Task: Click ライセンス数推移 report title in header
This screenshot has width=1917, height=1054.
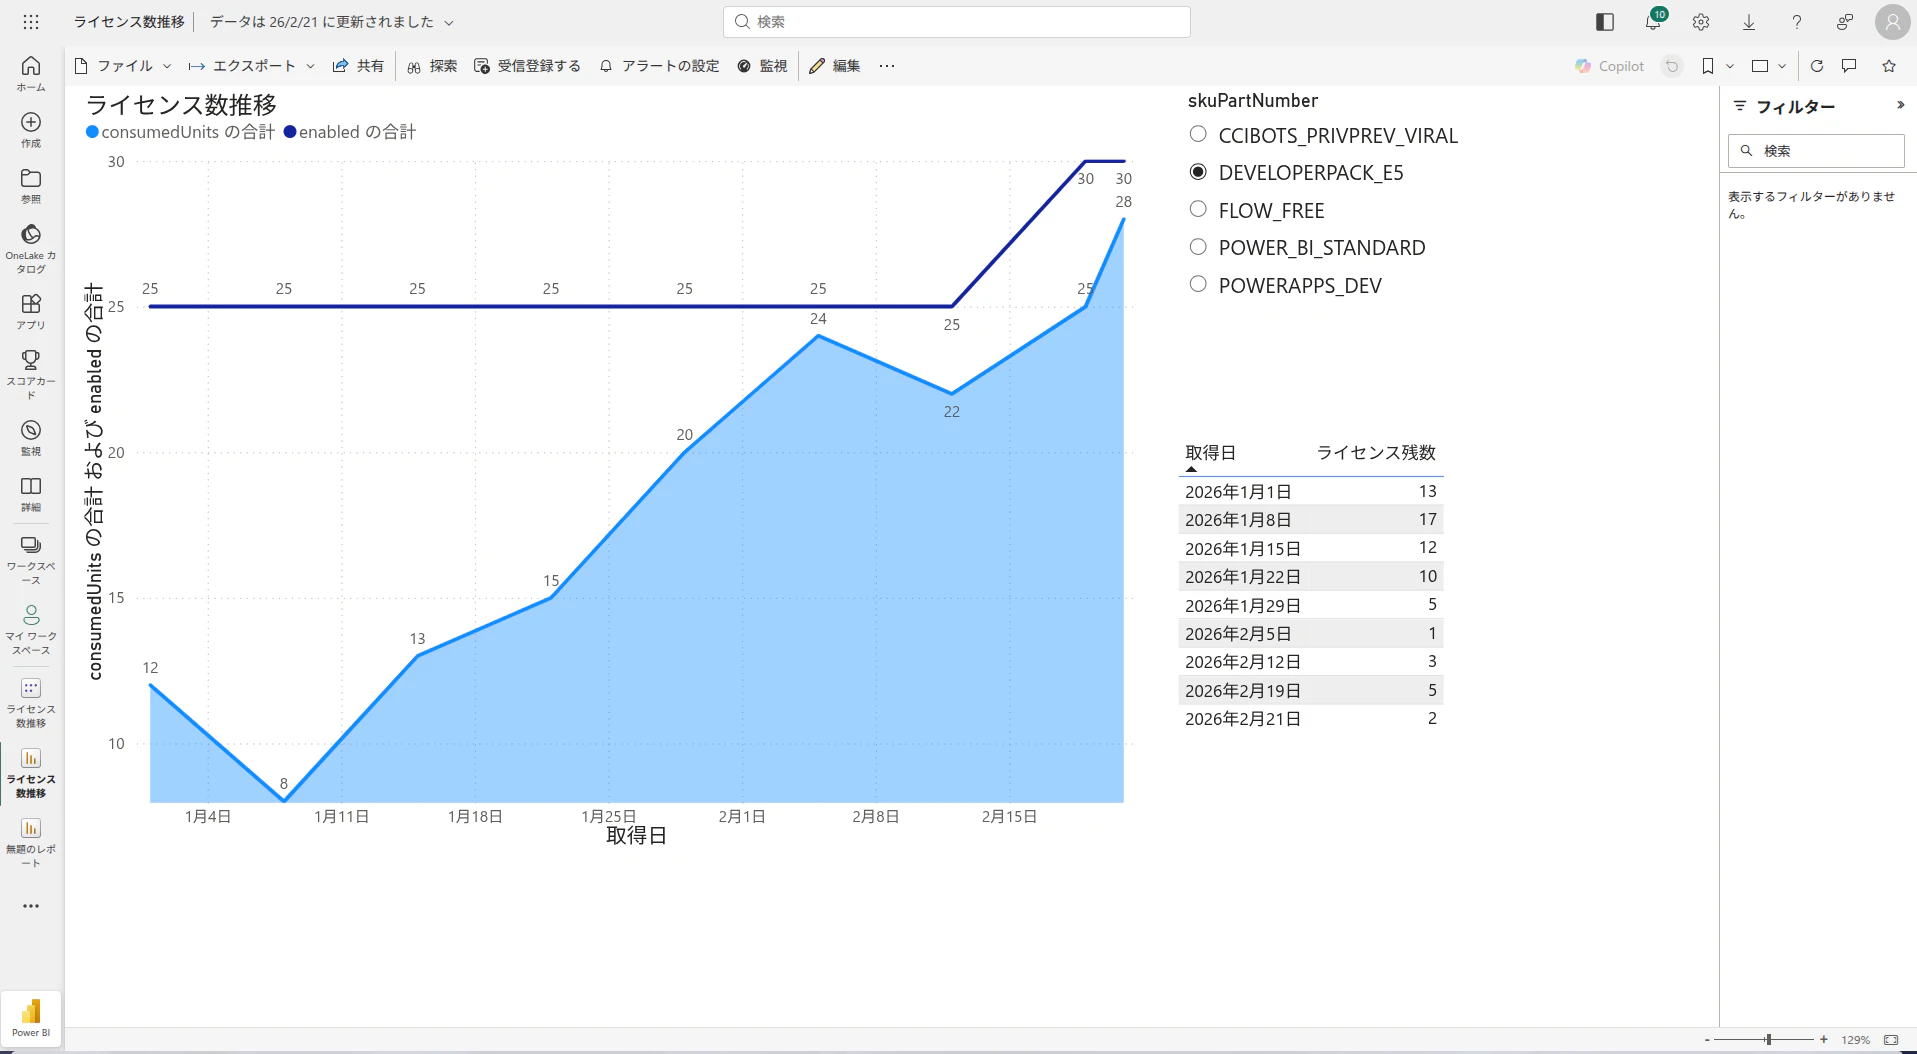Action: (129, 22)
